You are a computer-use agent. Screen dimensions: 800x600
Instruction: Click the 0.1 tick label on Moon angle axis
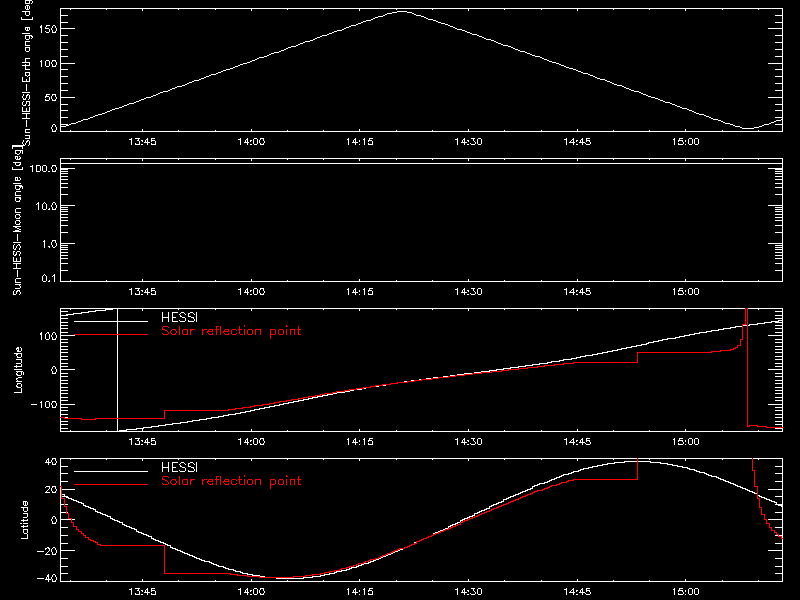point(49,278)
